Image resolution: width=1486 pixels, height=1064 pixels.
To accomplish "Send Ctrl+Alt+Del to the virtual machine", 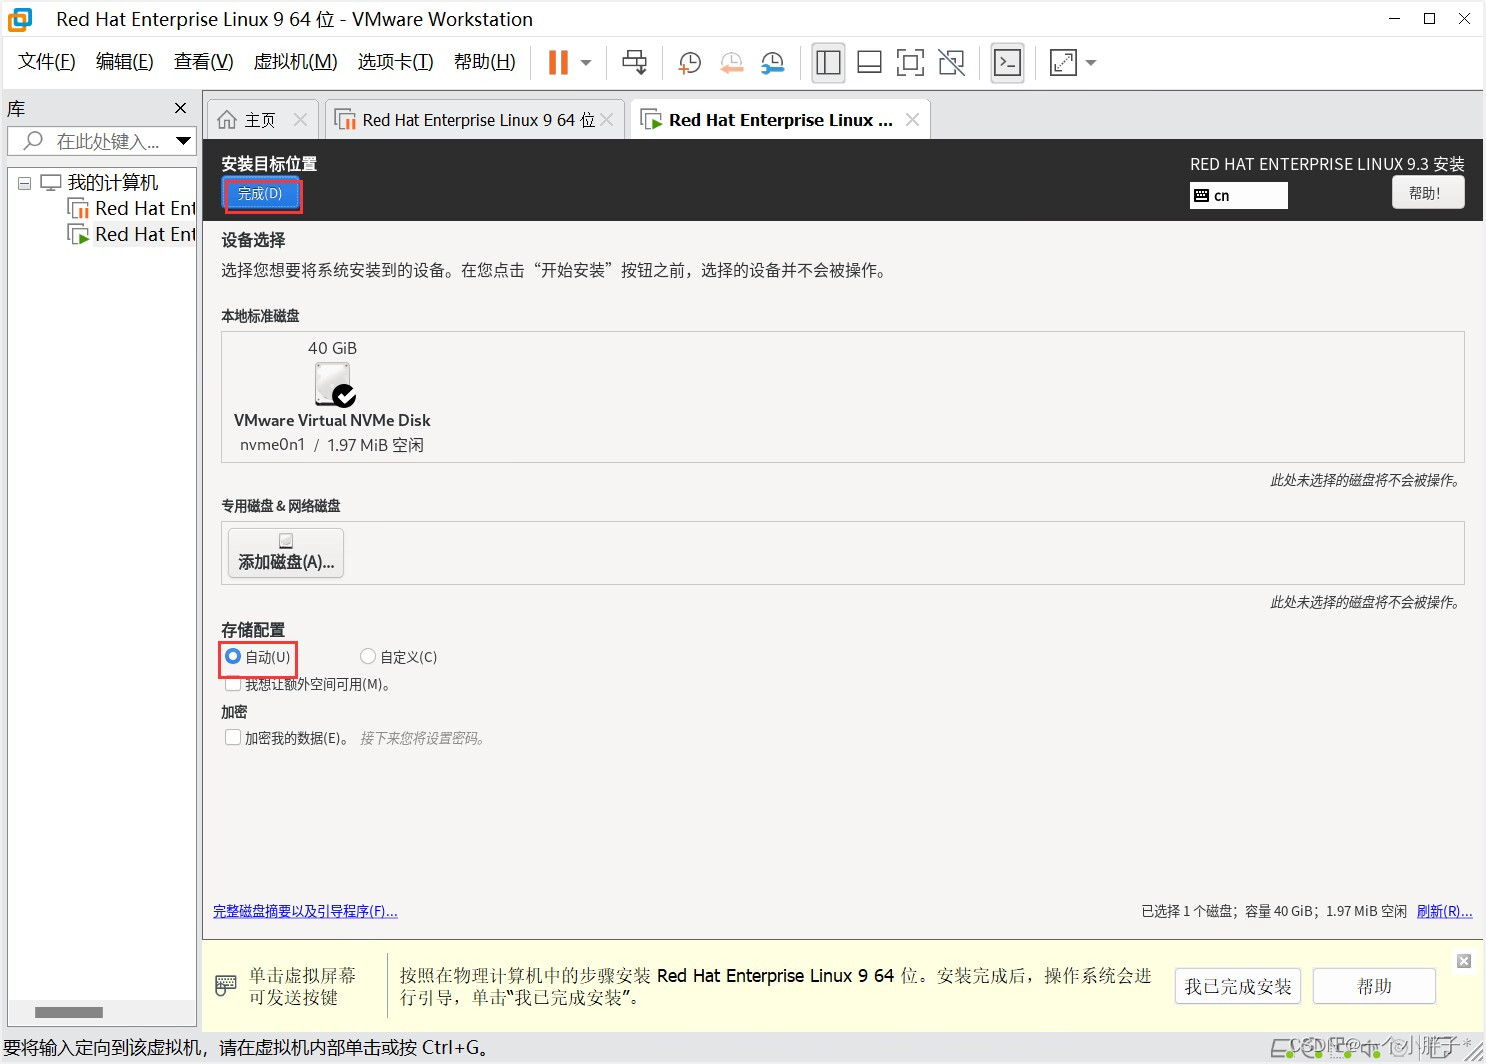I will pyautogui.click(x=634, y=62).
